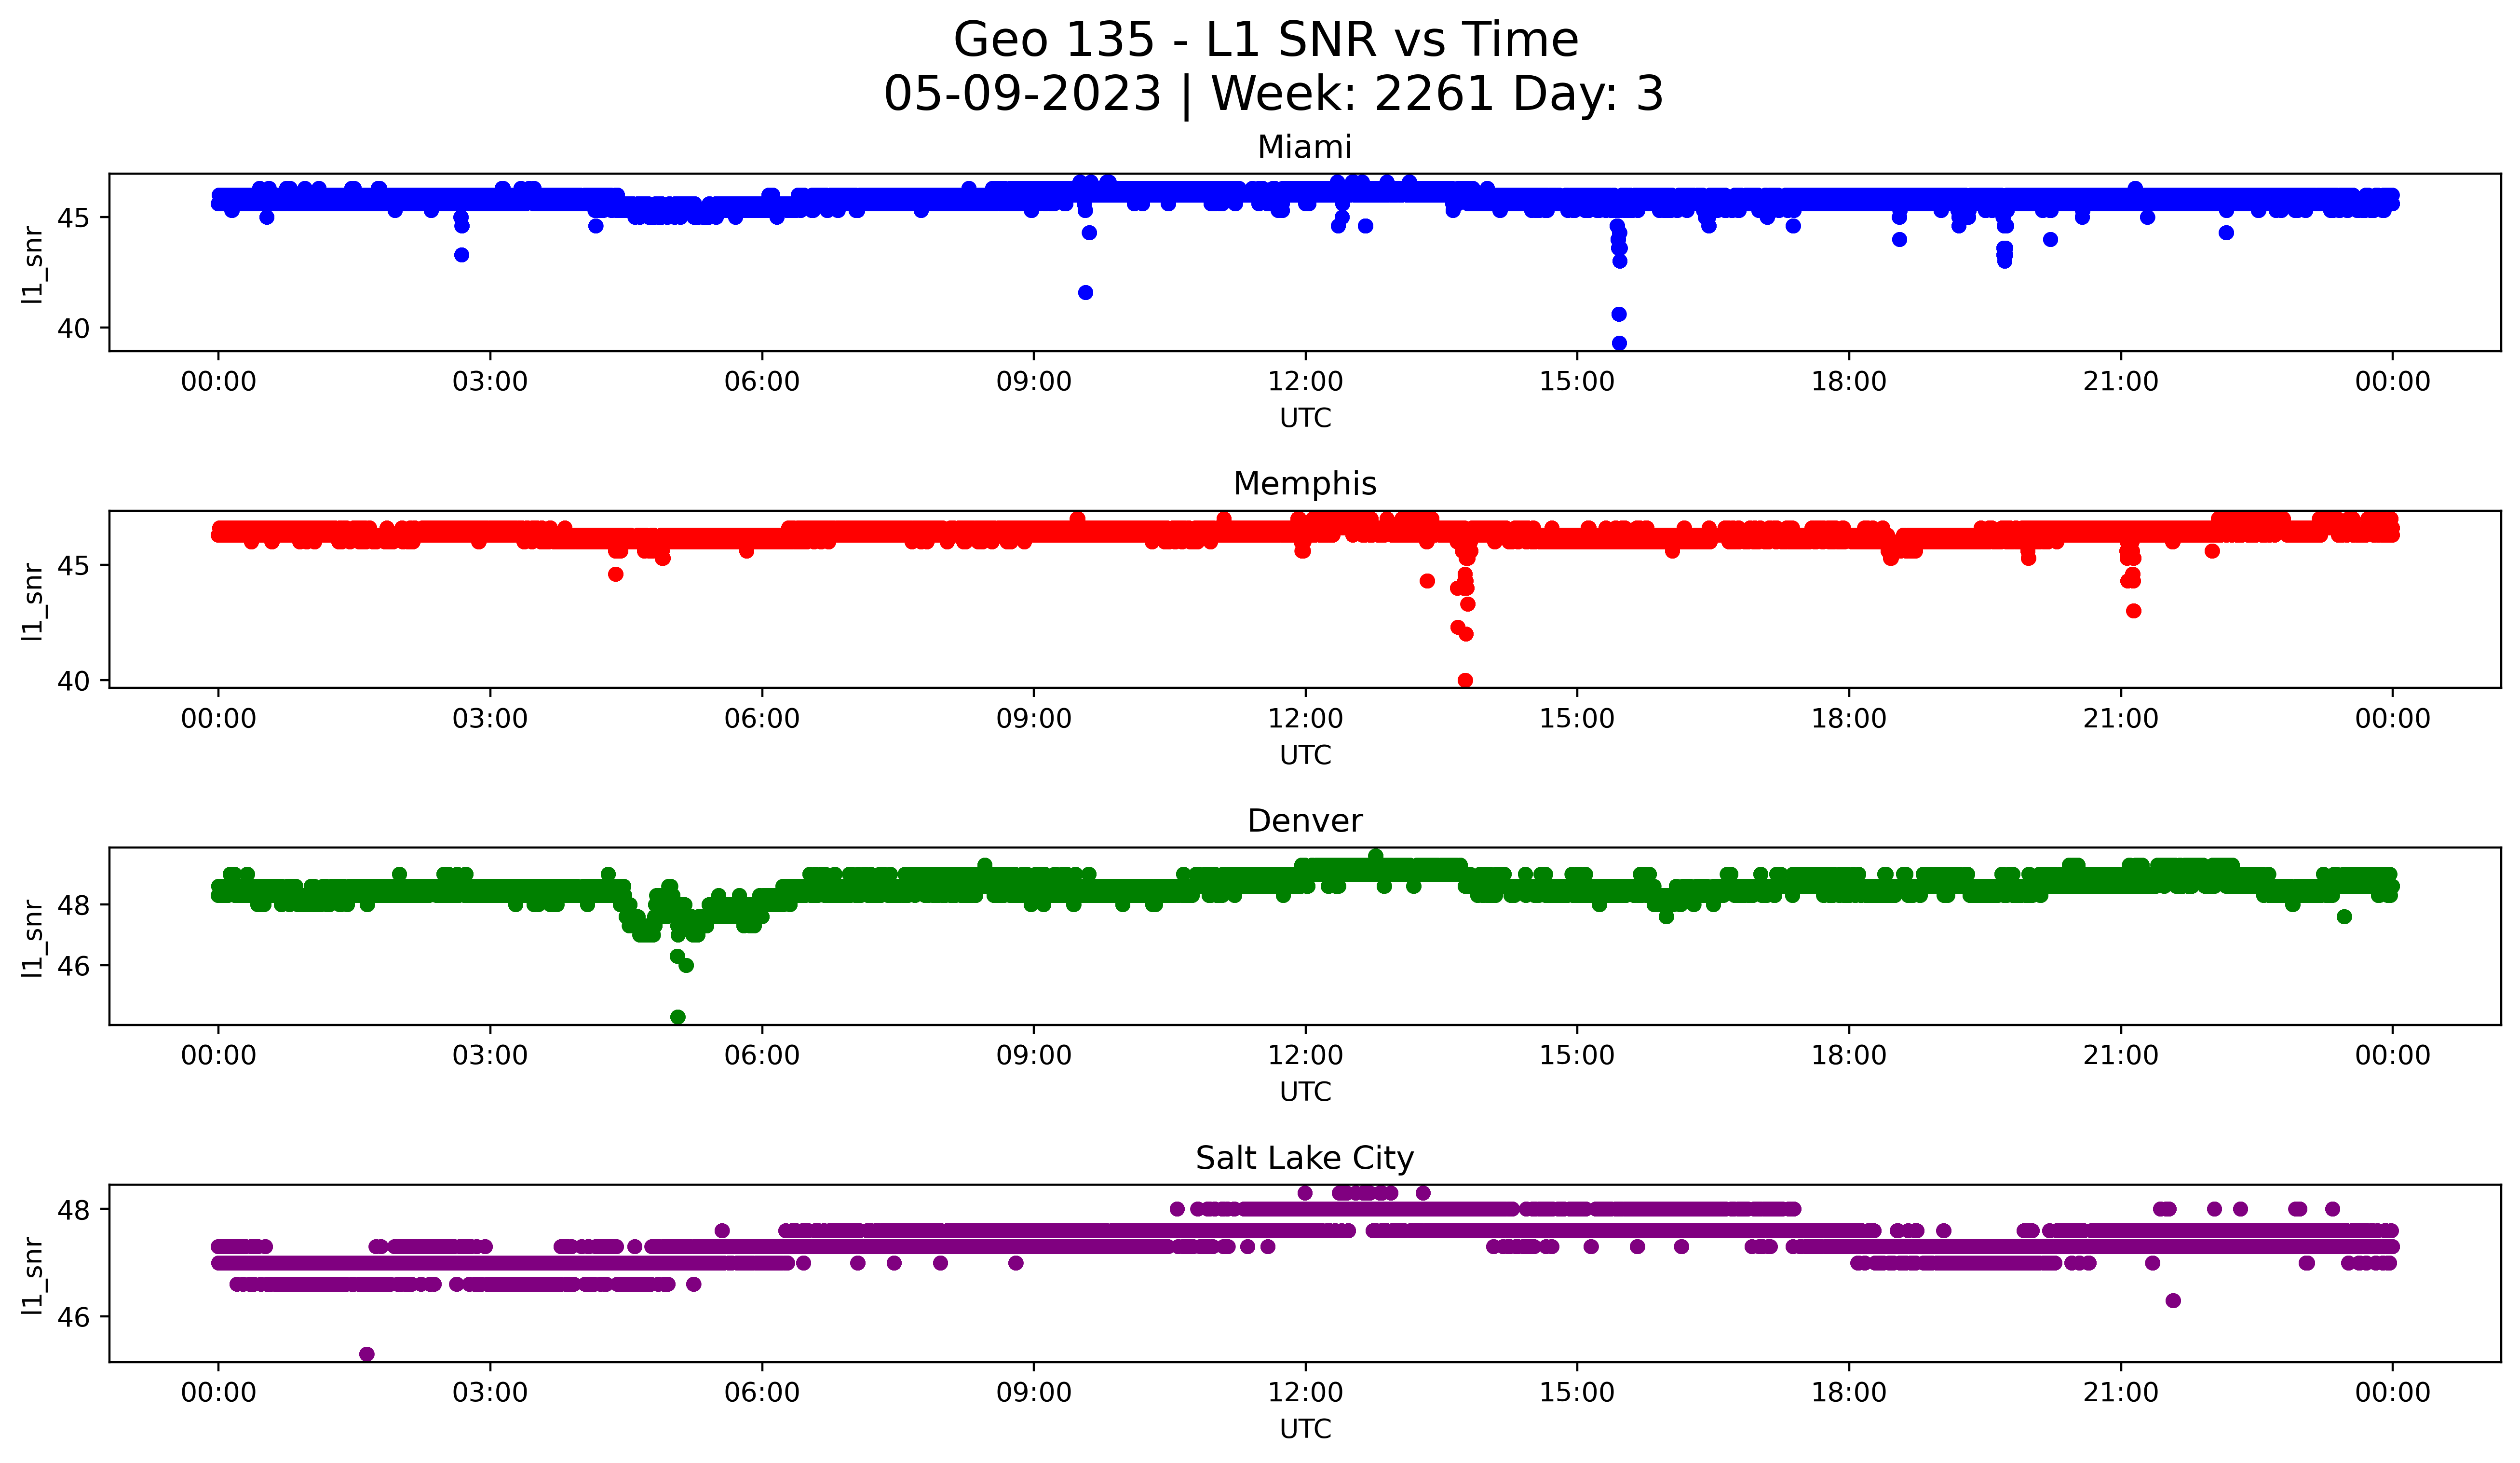Click the 12:00 tick label under Miami plot

(1305, 382)
